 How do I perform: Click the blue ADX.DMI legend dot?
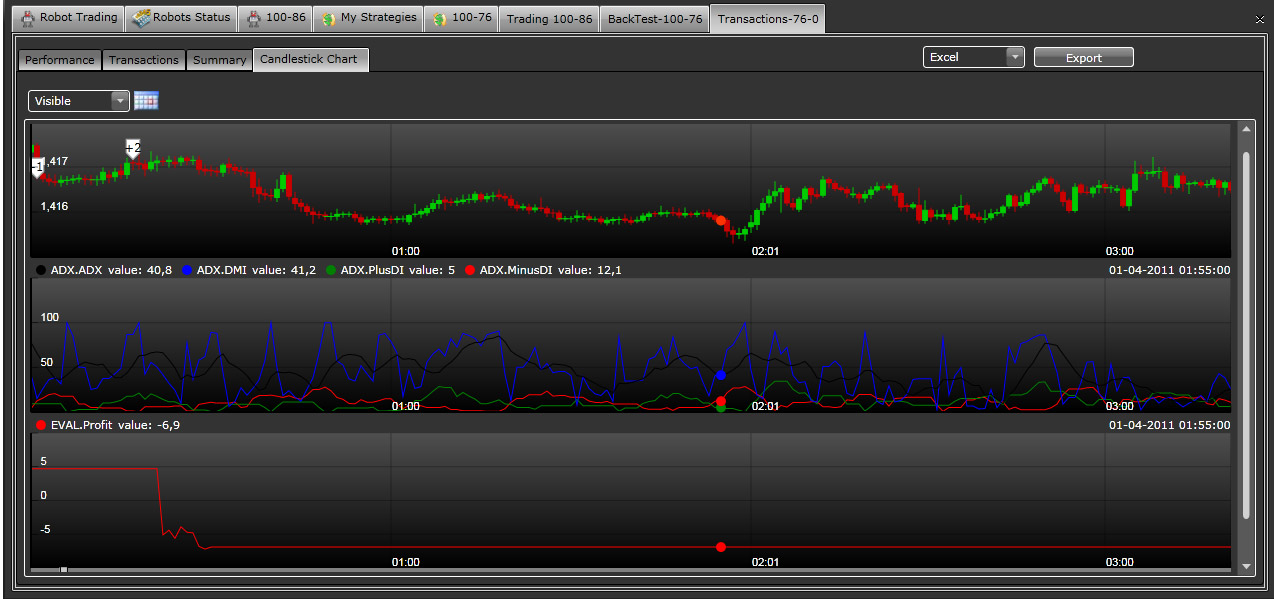tap(187, 270)
